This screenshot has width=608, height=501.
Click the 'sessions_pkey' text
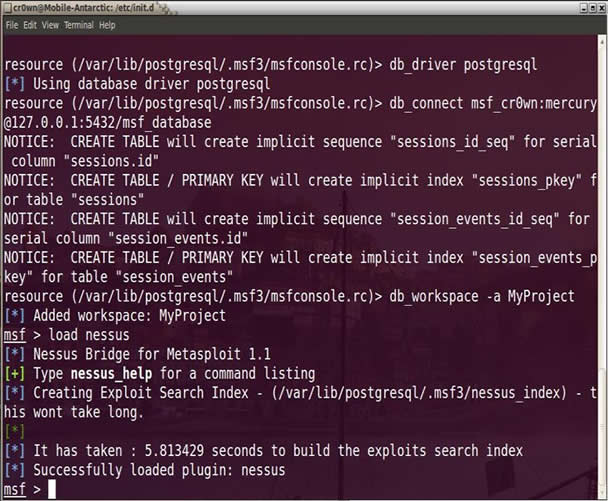[526, 181]
